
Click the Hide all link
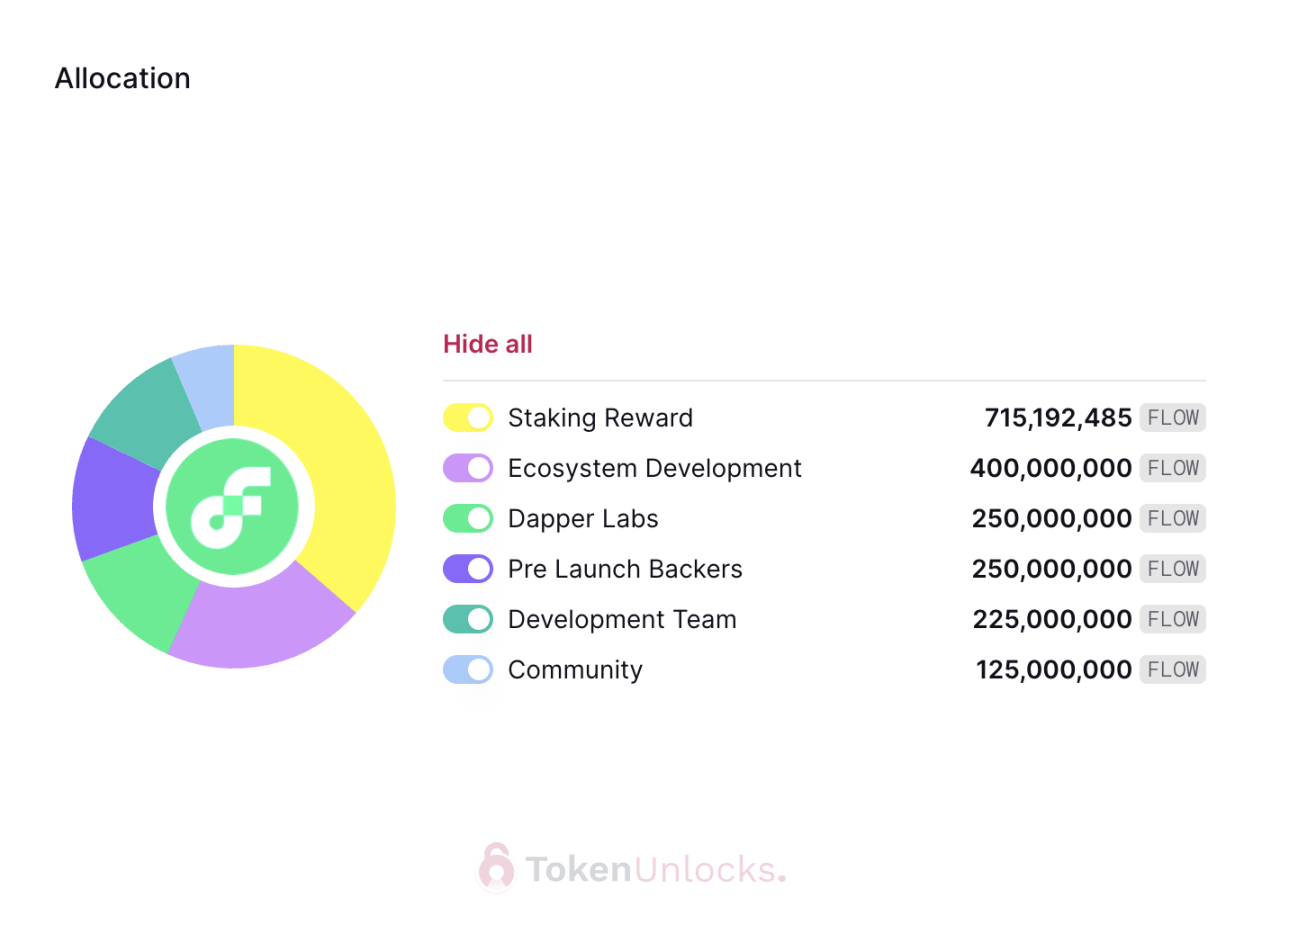tap(488, 344)
